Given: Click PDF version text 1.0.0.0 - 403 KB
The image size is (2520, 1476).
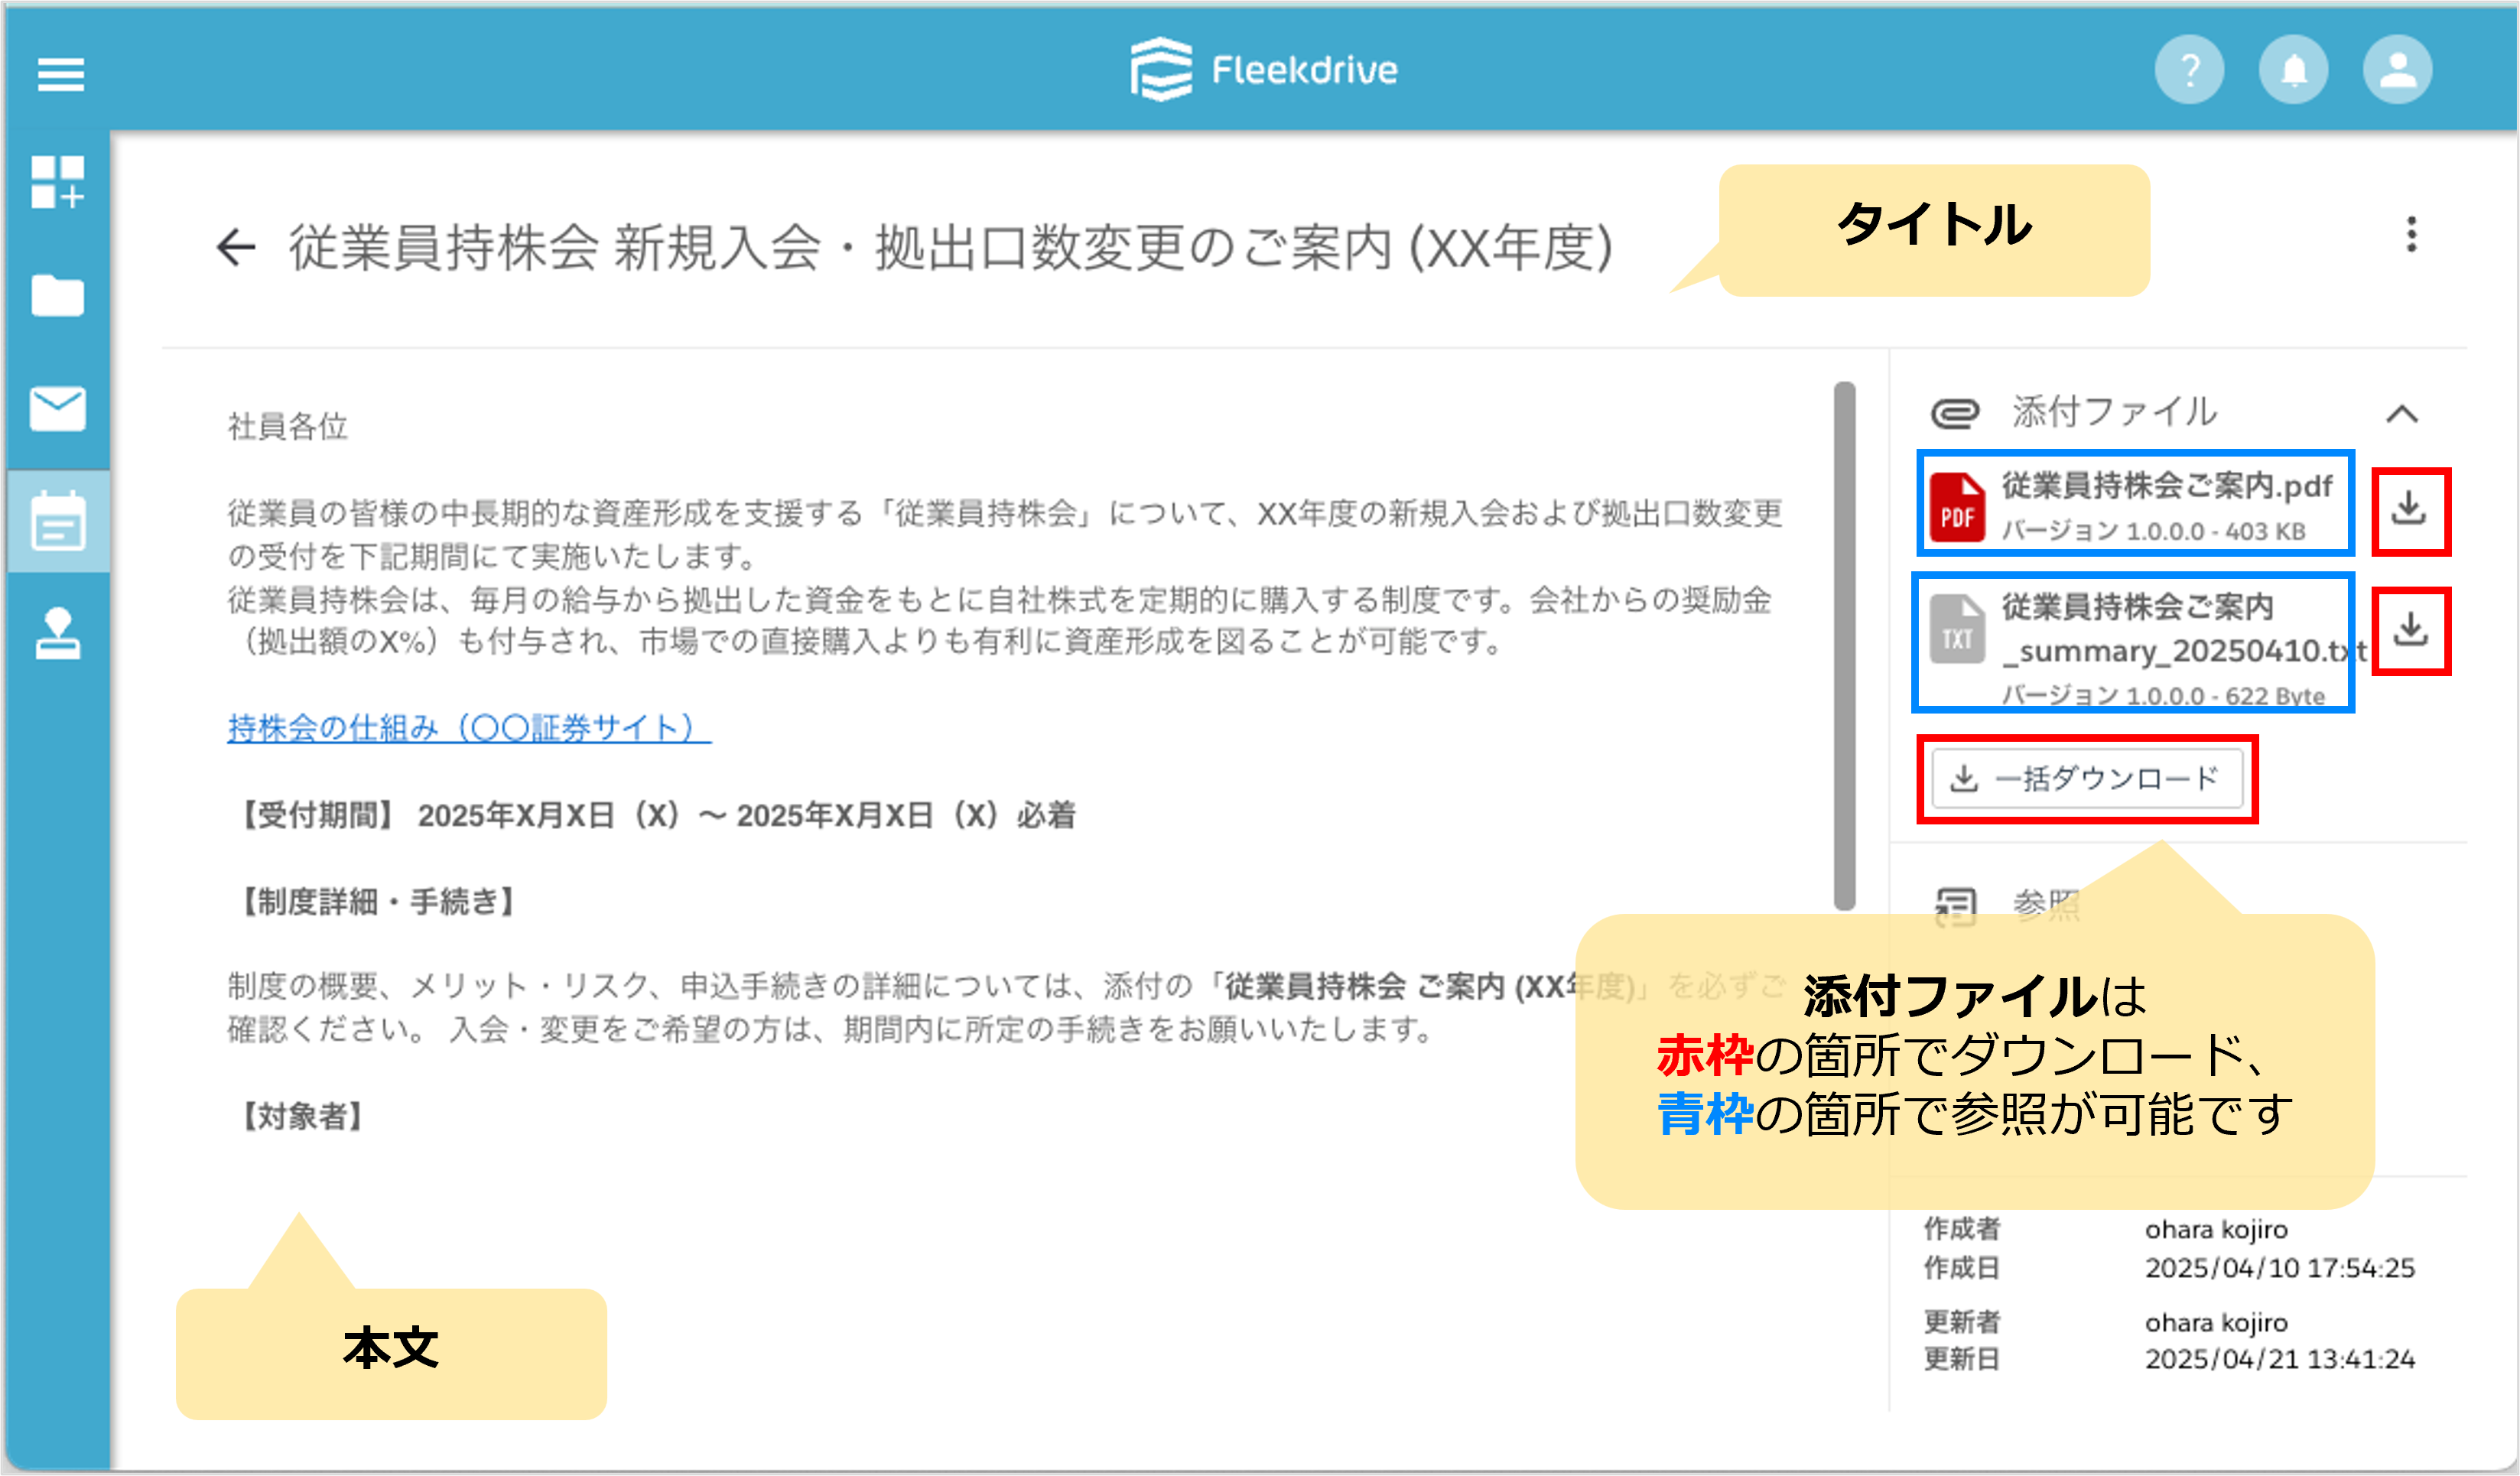Looking at the screenshot, I should click(x=2153, y=531).
